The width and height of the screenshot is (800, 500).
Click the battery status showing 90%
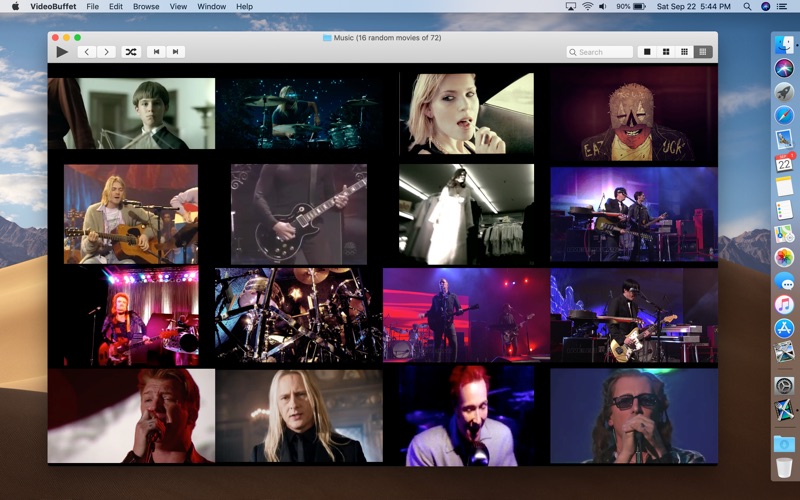pos(631,7)
